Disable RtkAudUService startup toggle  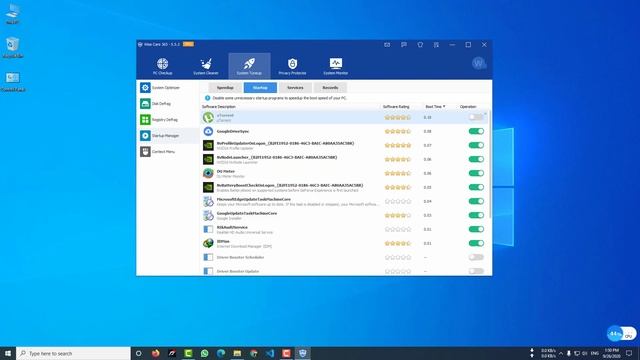[x=476, y=229]
